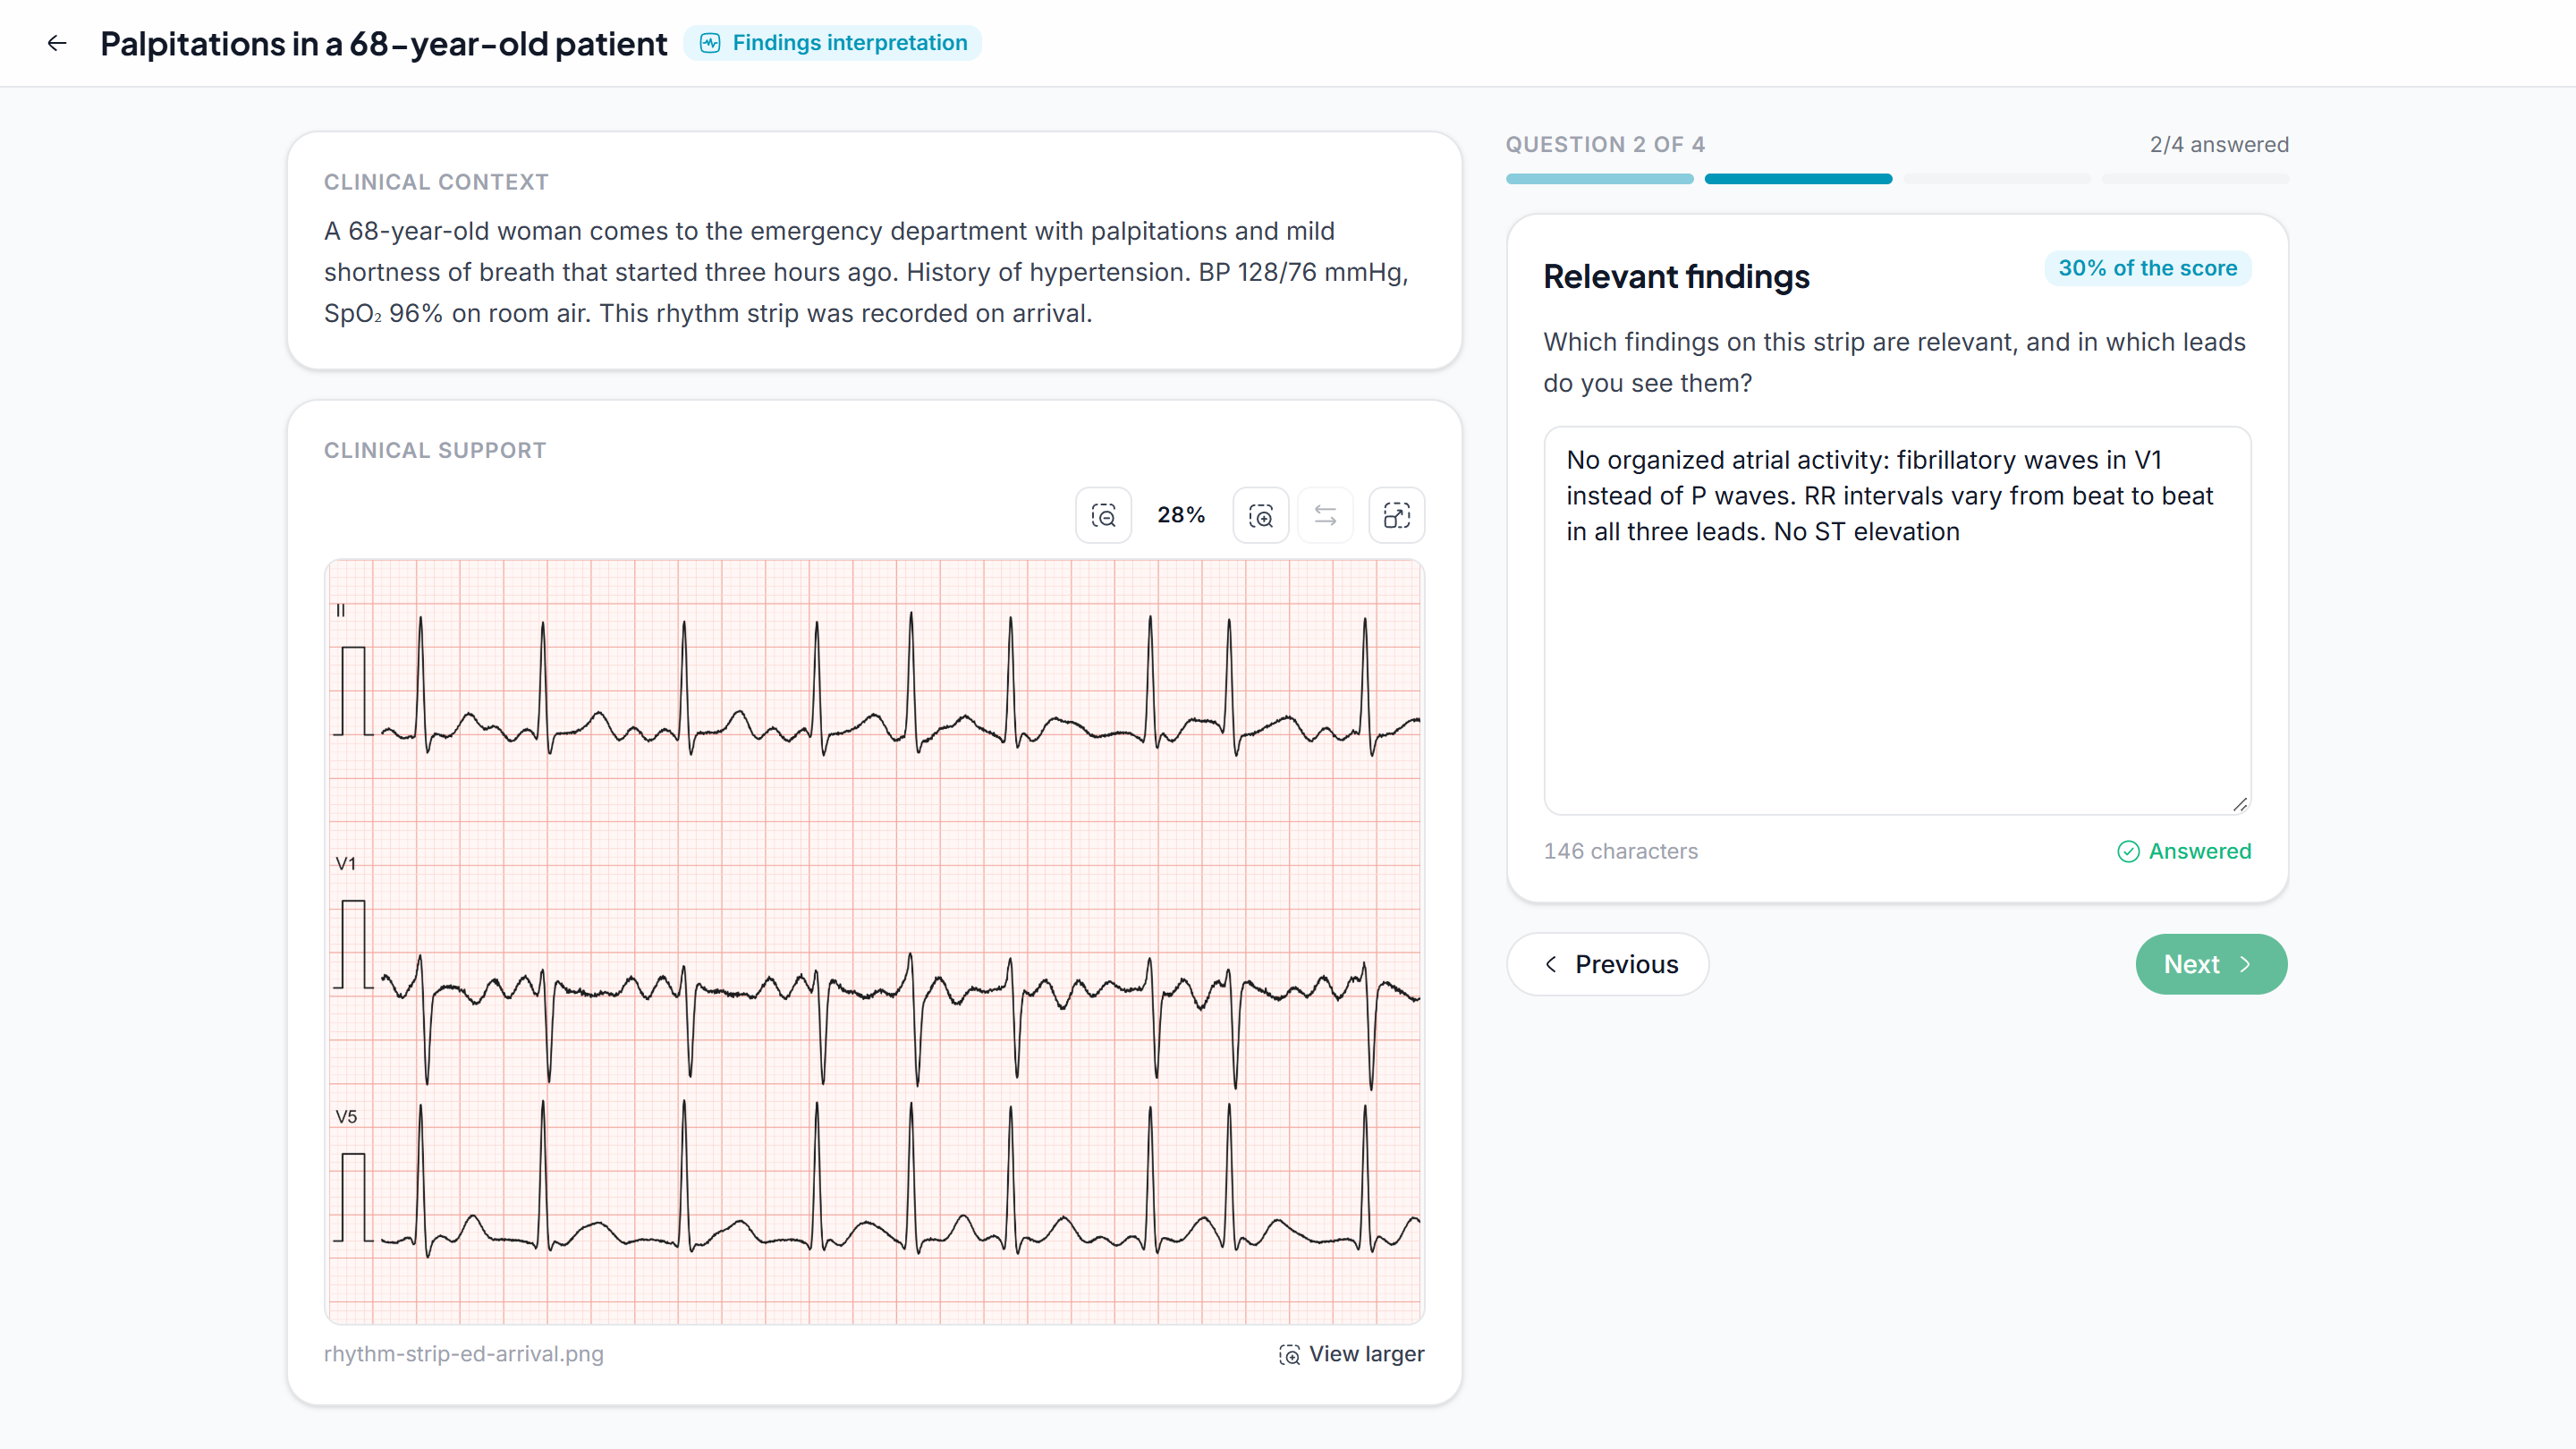This screenshot has height=1449, width=2576.
Task: Click inside the Relevant findings text area
Action: click(x=1897, y=620)
